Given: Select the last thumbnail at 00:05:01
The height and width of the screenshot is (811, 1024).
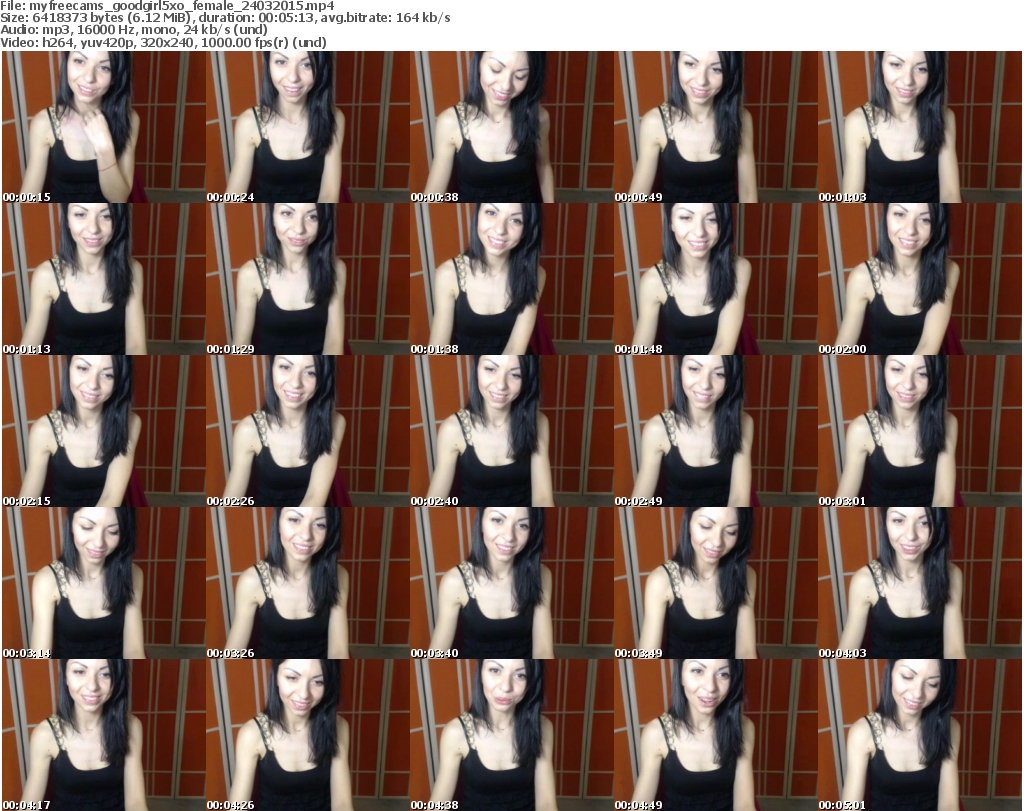Looking at the screenshot, I should tap(918, 735).
